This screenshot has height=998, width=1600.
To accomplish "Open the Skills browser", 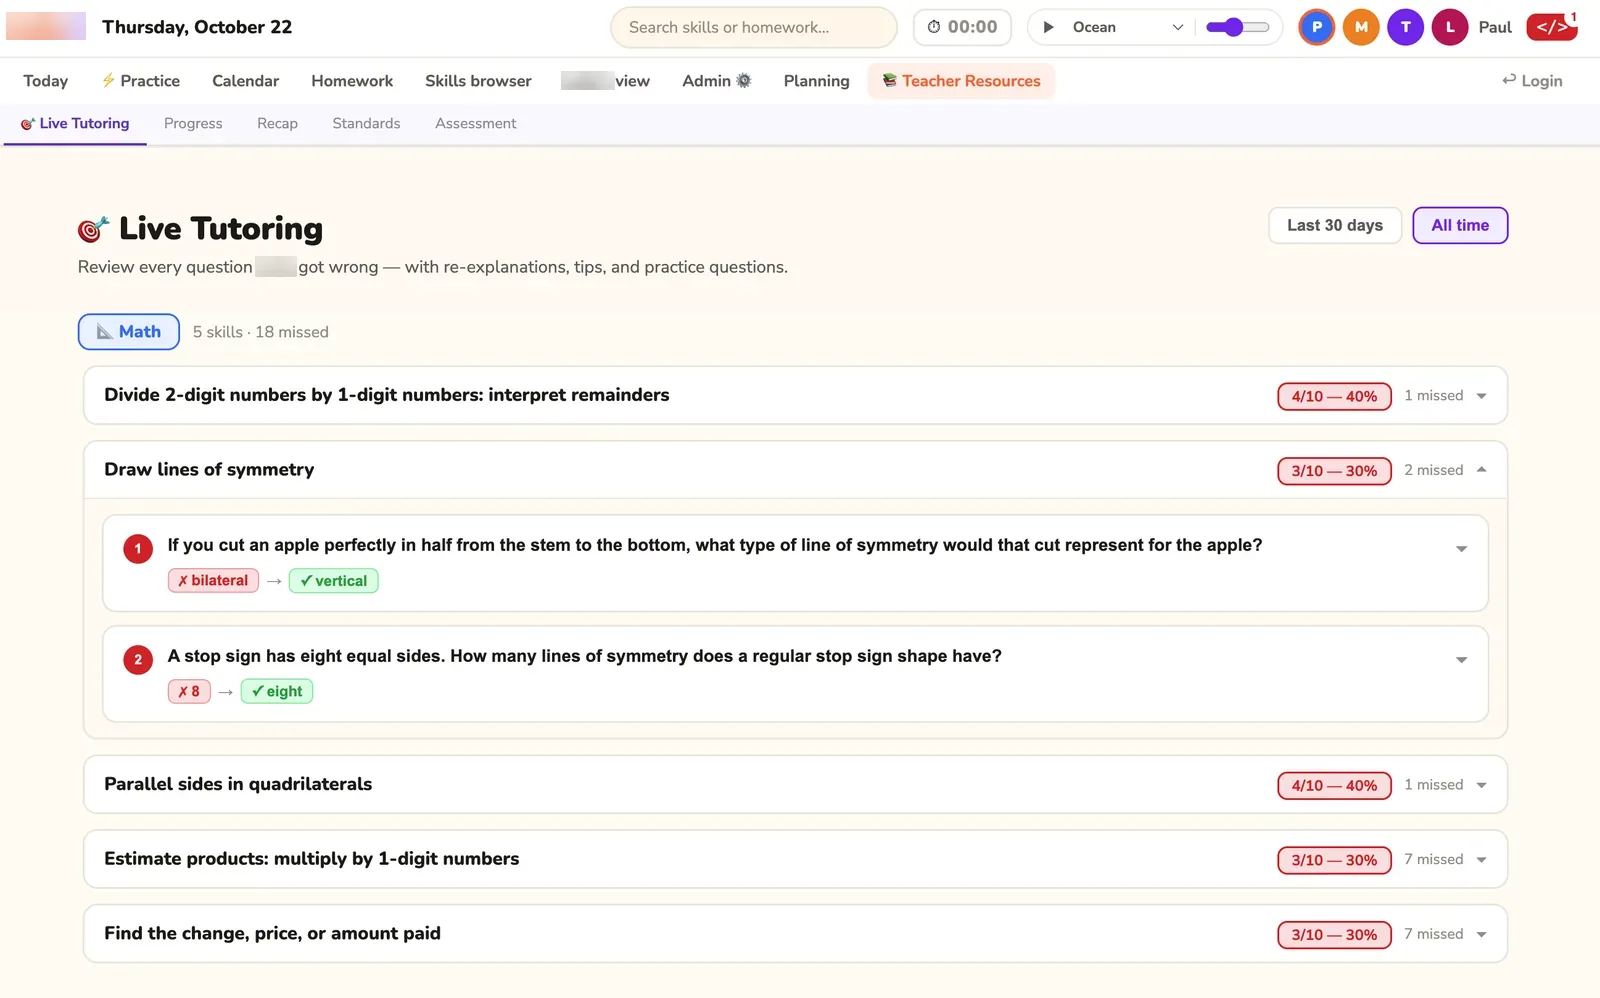I will click(478, 81).
